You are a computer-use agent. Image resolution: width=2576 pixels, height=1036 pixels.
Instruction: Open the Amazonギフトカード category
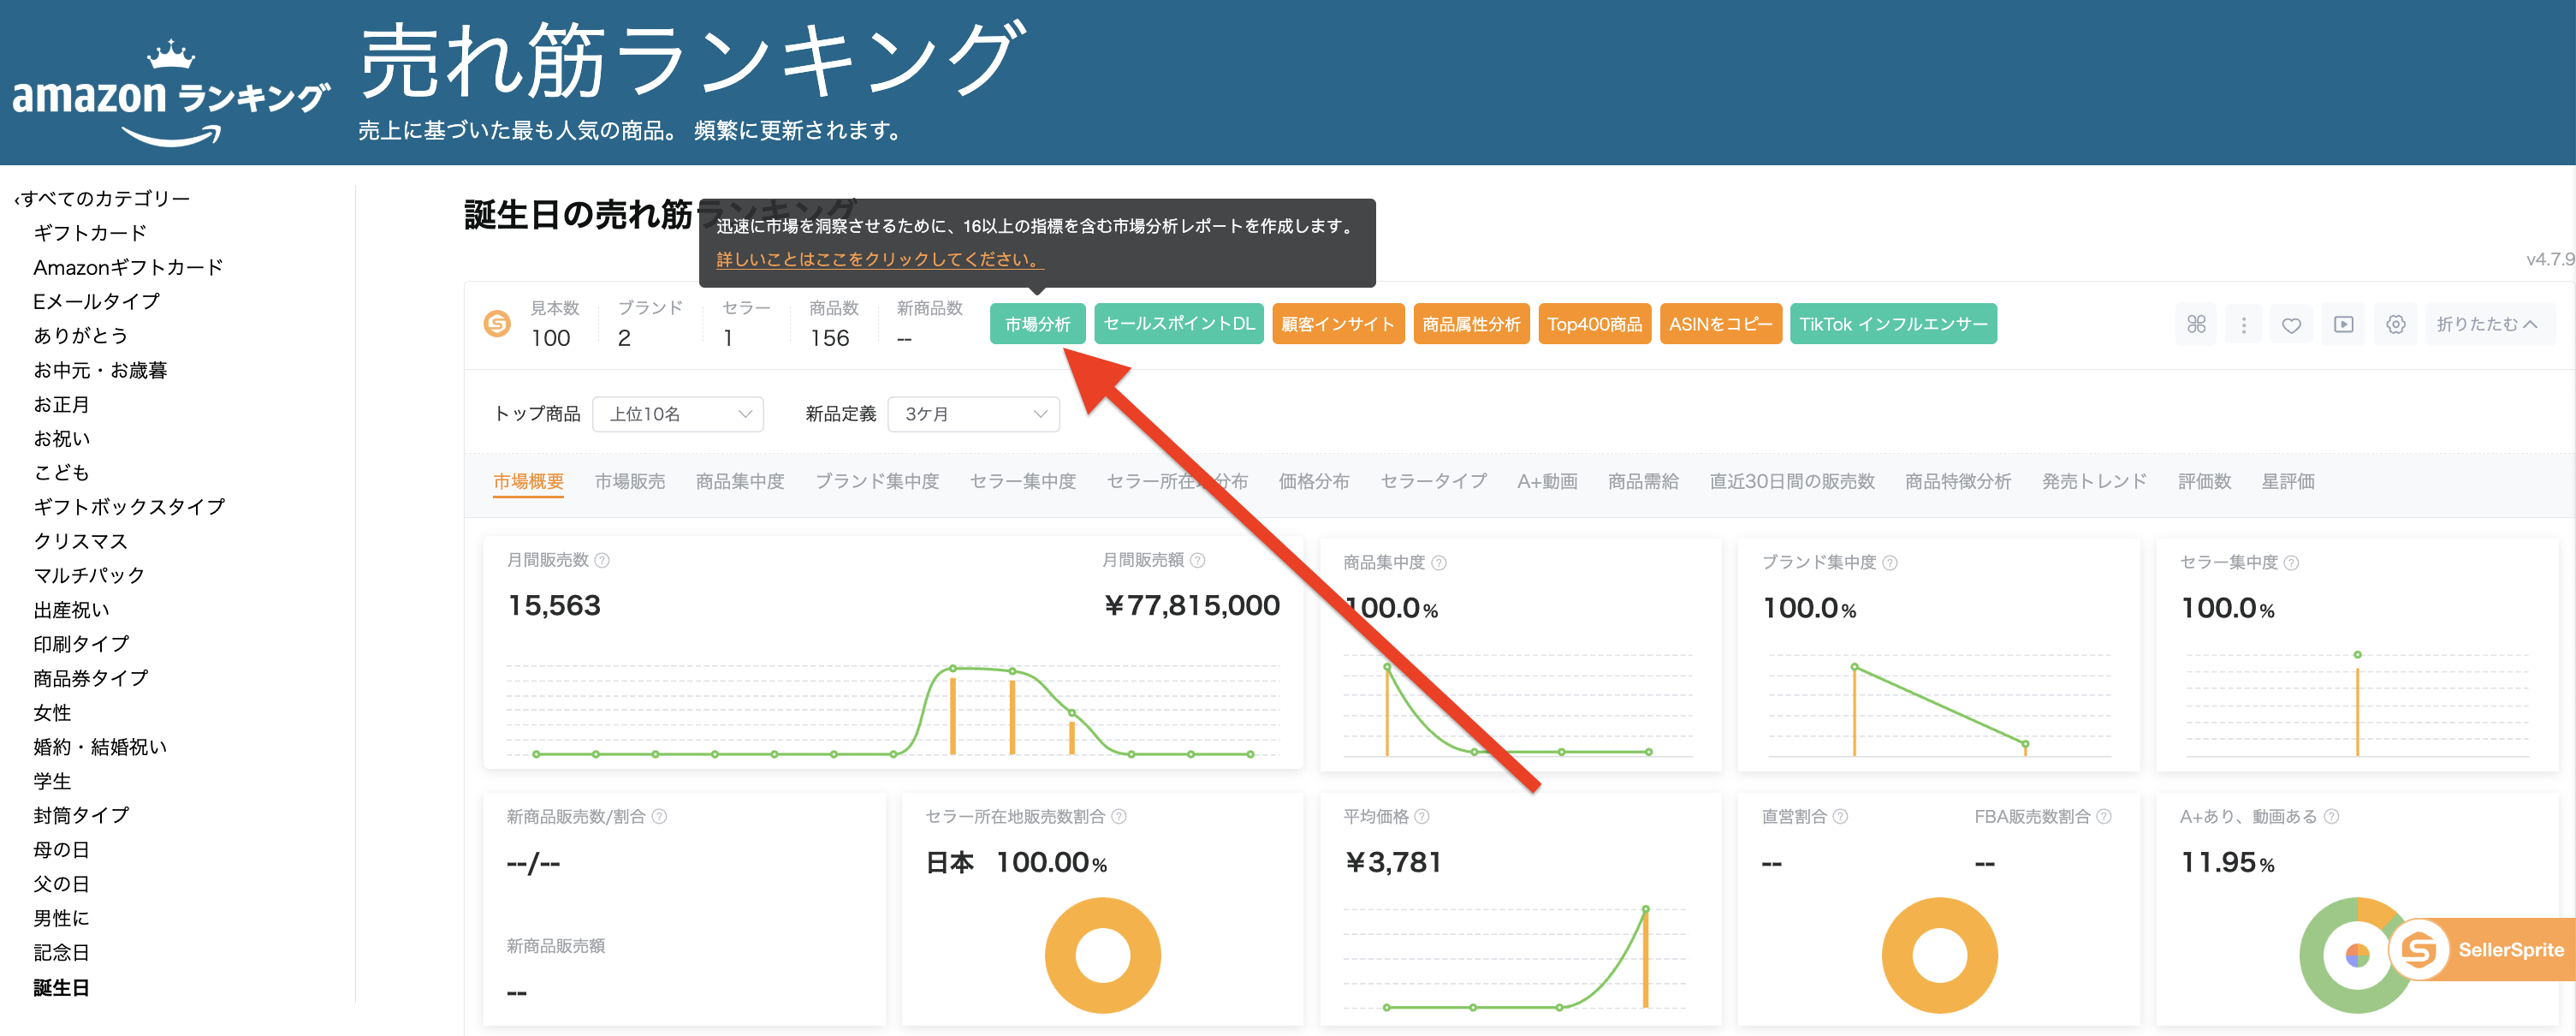pos(128,267)
